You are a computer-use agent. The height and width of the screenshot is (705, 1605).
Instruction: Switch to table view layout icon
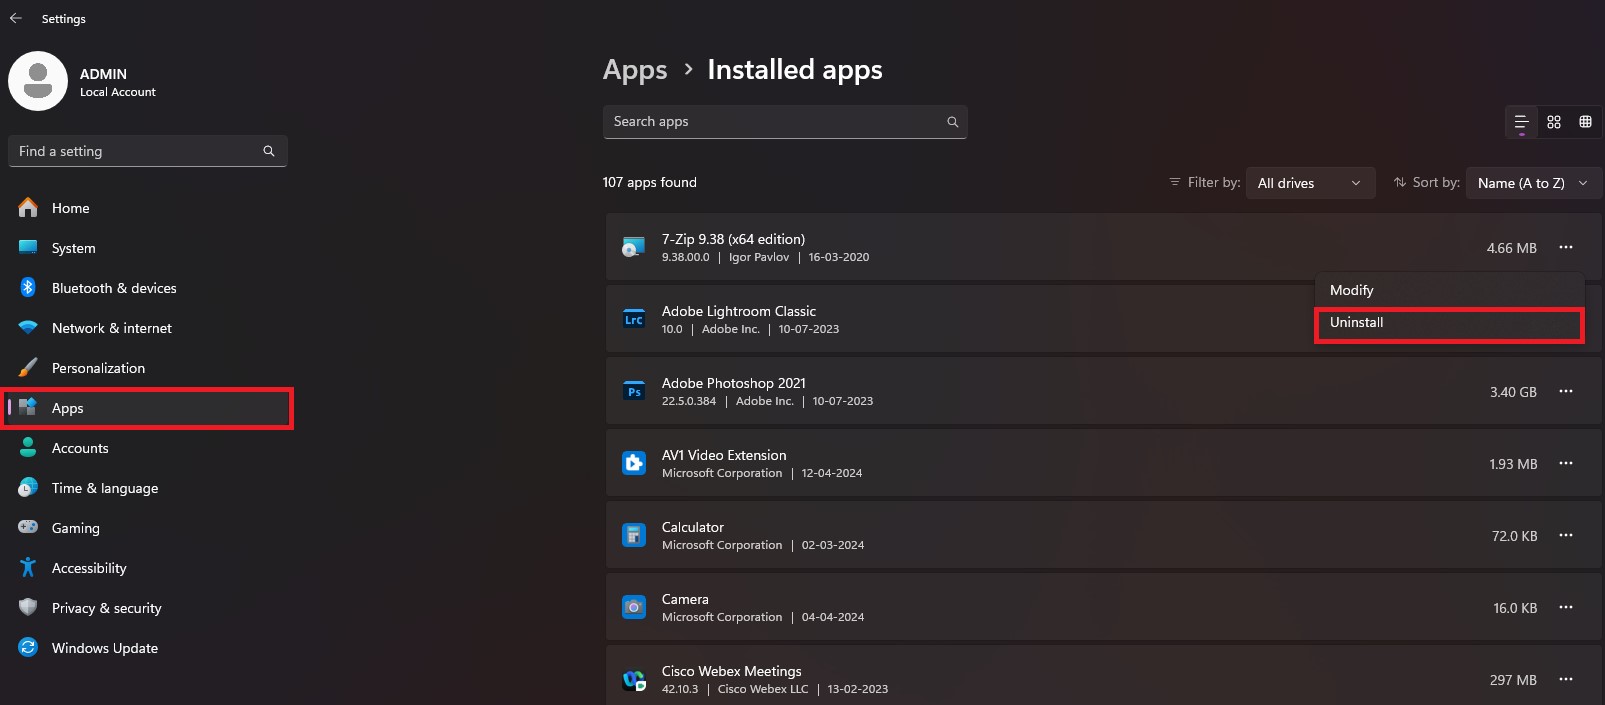[1585, 122]
